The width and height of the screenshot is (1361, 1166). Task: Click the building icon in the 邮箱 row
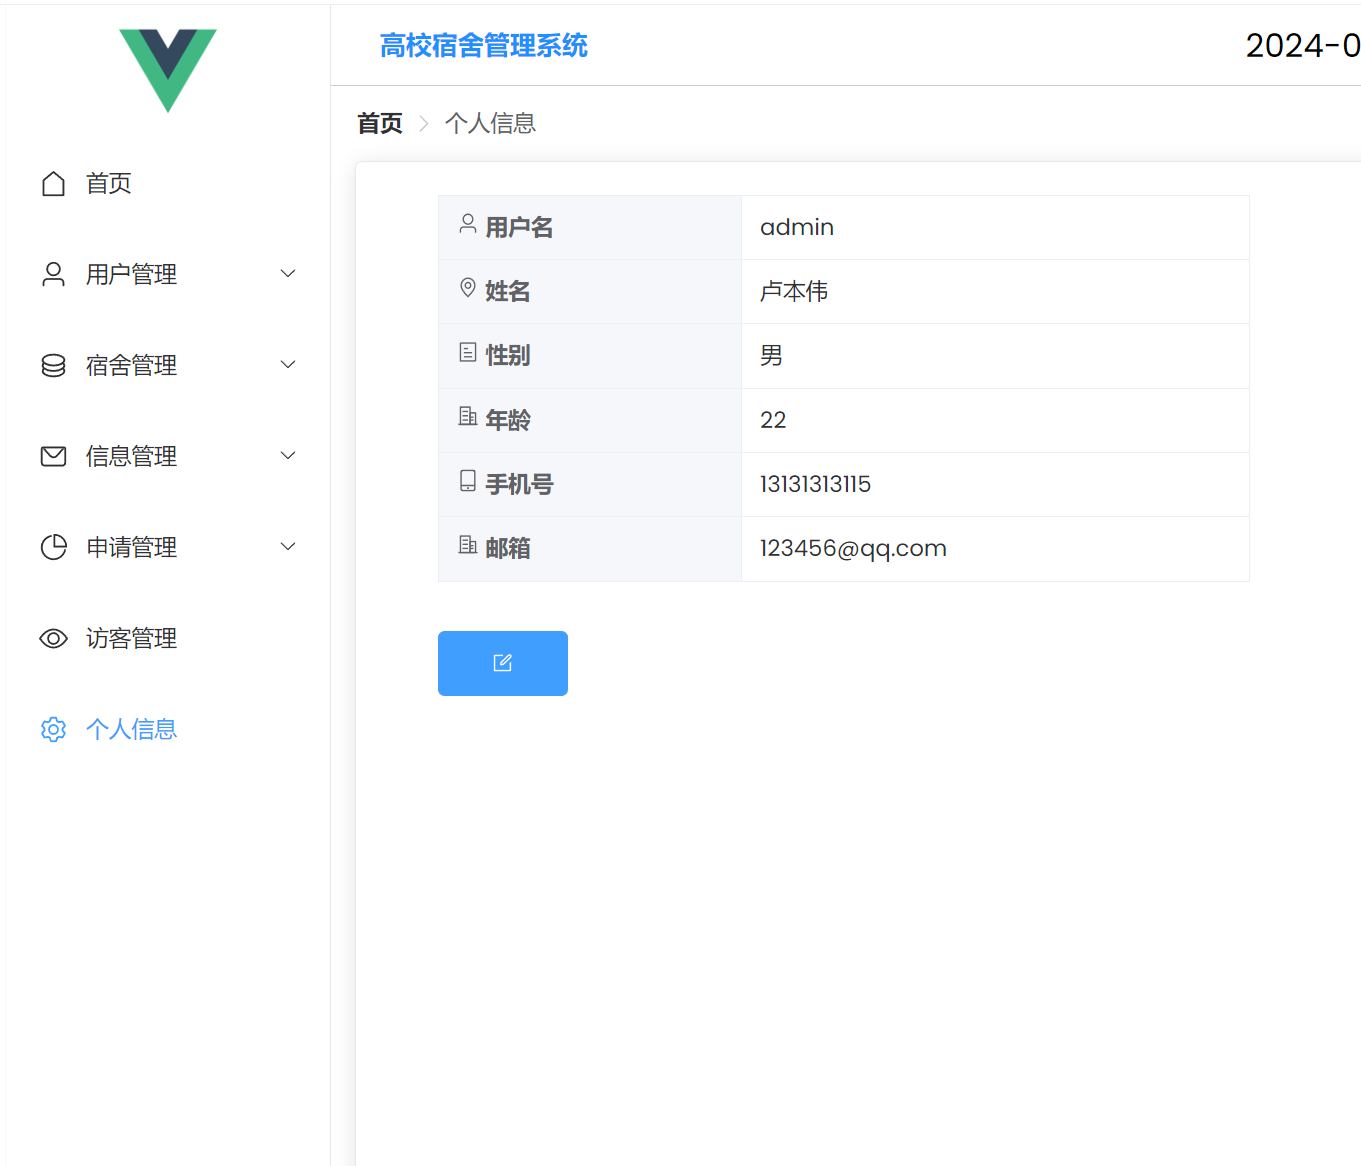468,545
